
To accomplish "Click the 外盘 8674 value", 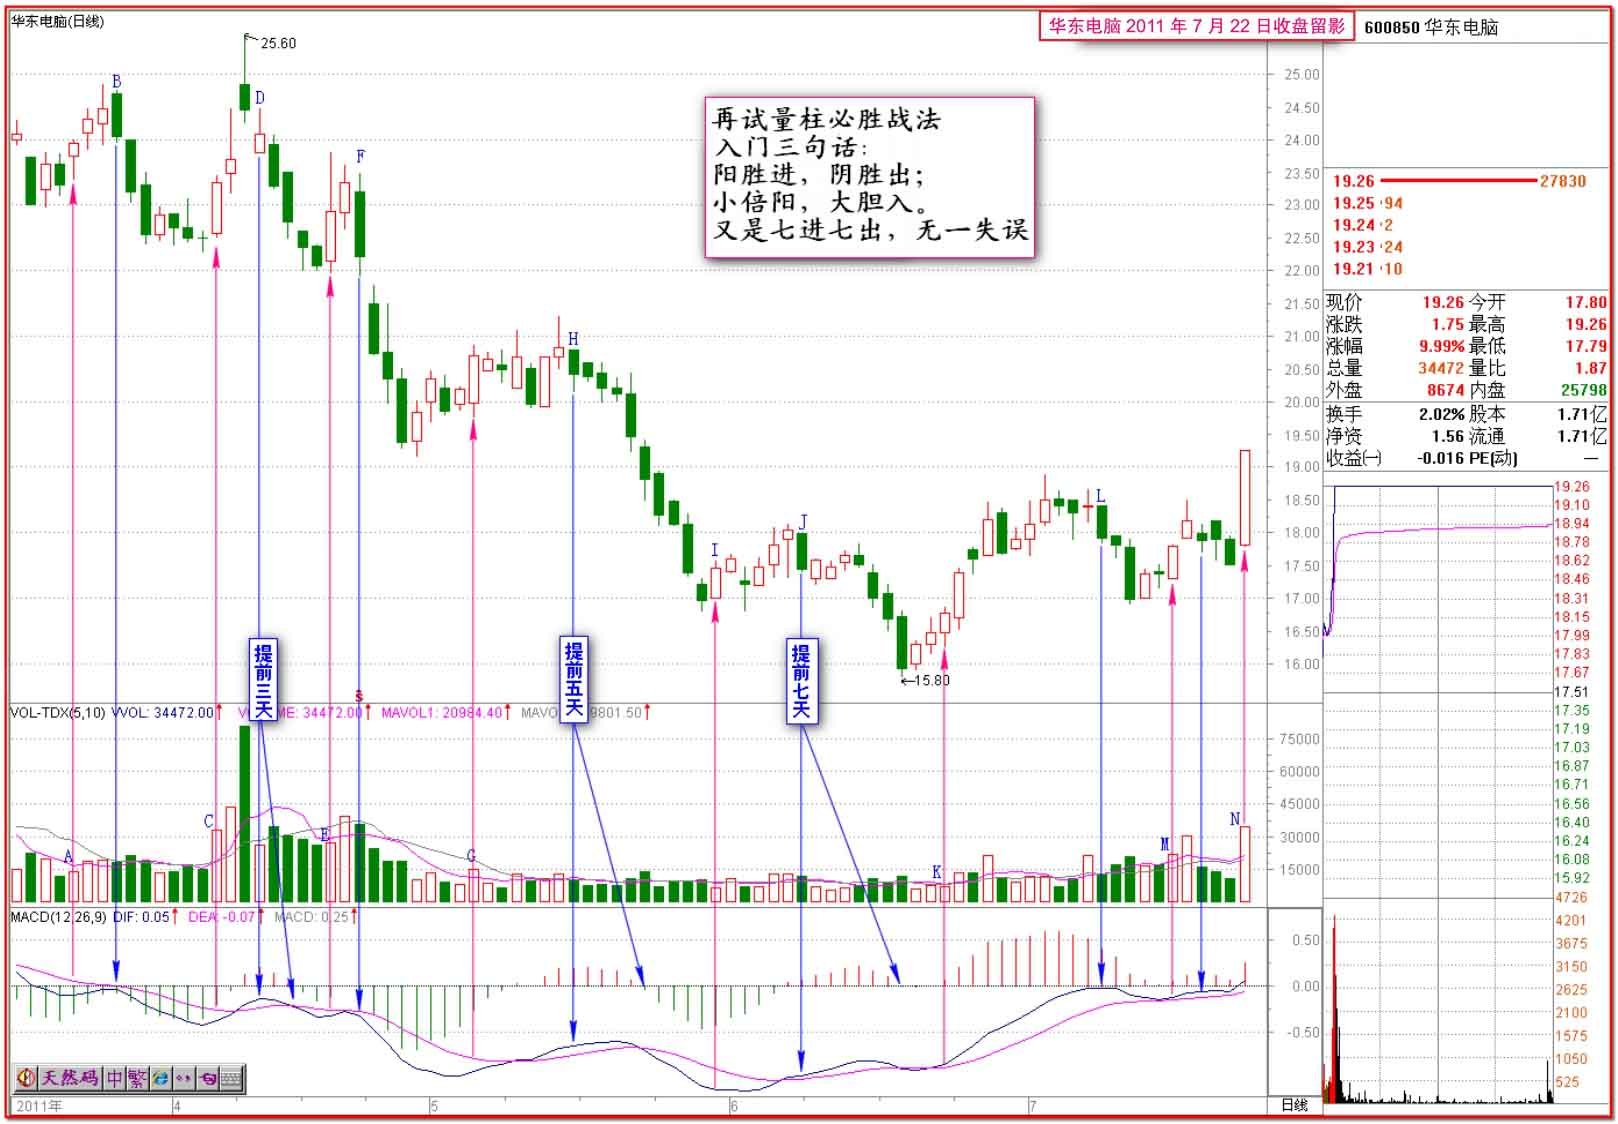I will point(1446,390).
